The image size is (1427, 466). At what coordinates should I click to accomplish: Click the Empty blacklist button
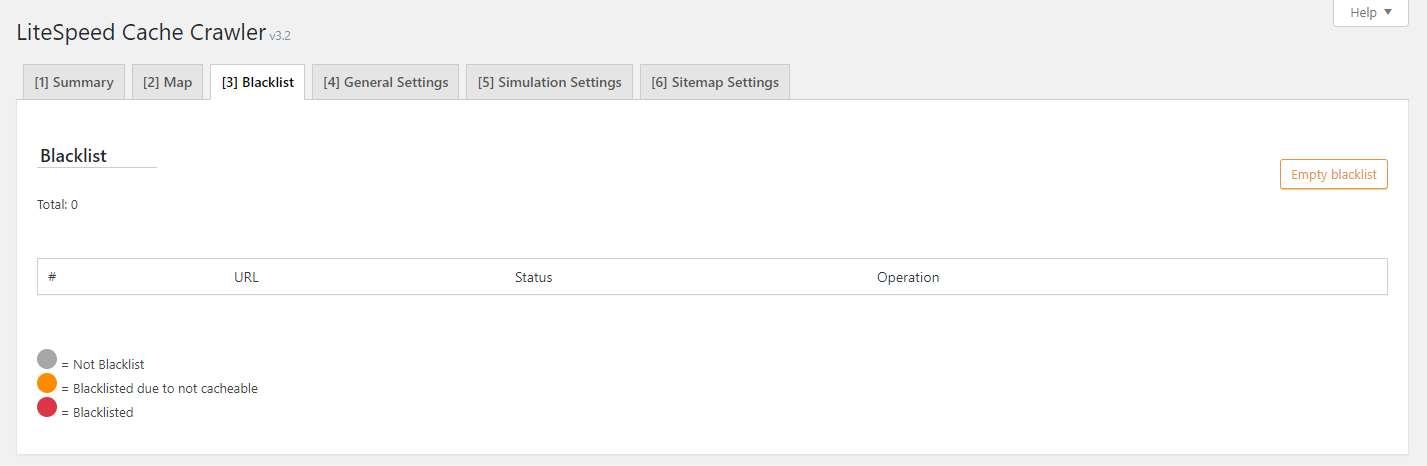(1334, 174)
